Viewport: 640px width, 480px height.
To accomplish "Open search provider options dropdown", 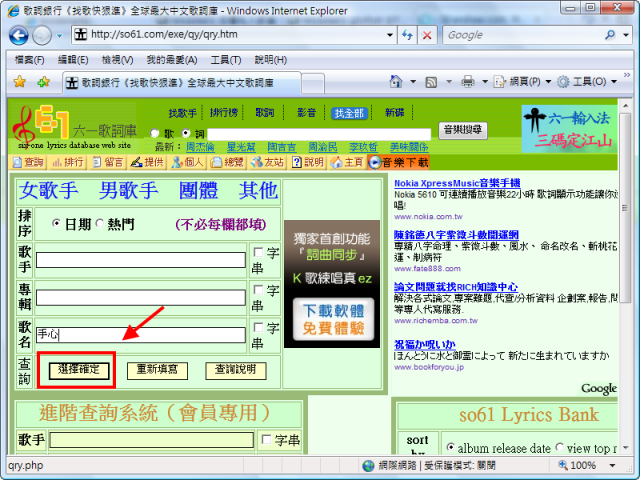I will point(626,35).
